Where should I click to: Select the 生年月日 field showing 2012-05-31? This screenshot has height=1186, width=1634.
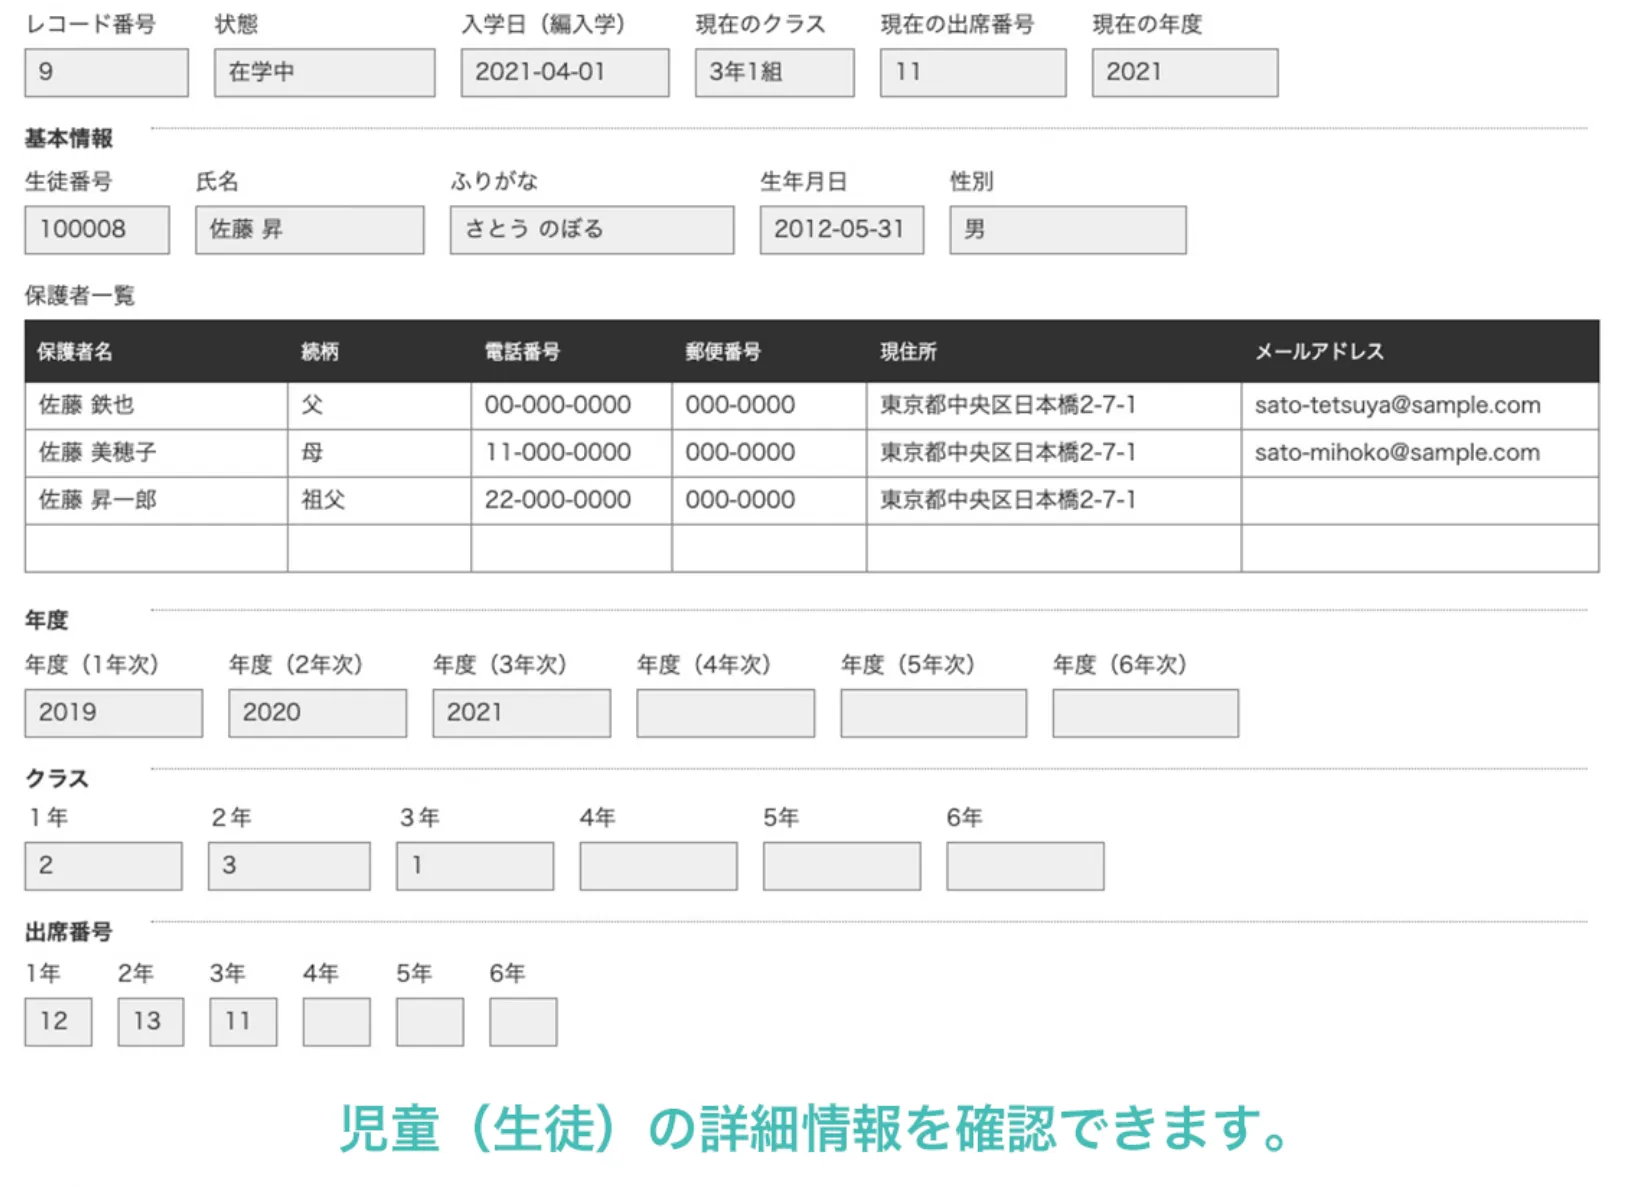coord(841,230)
